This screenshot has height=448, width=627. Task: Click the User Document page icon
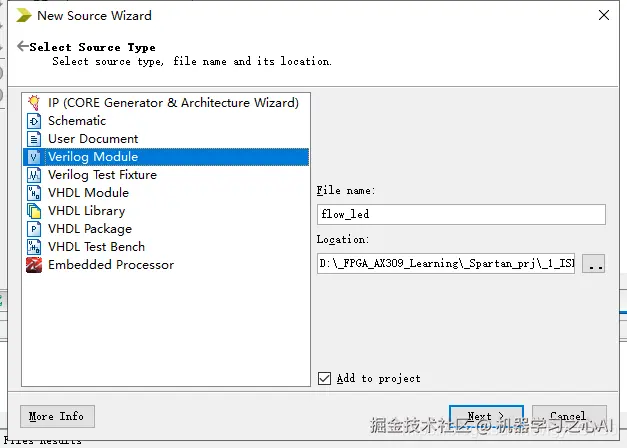pos(34,139)
